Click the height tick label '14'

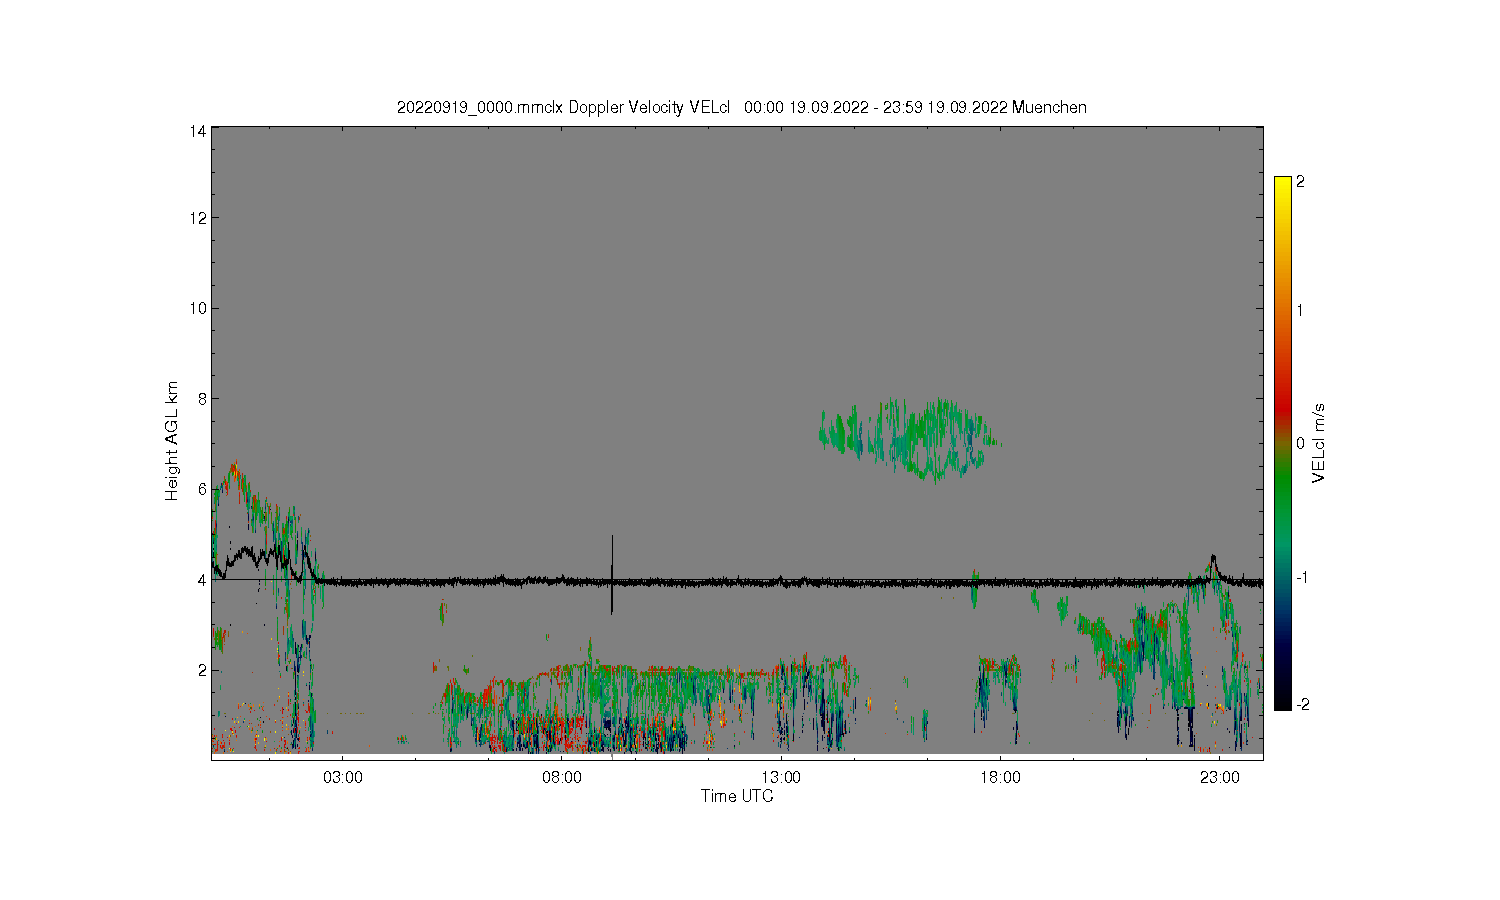(198, 131)
